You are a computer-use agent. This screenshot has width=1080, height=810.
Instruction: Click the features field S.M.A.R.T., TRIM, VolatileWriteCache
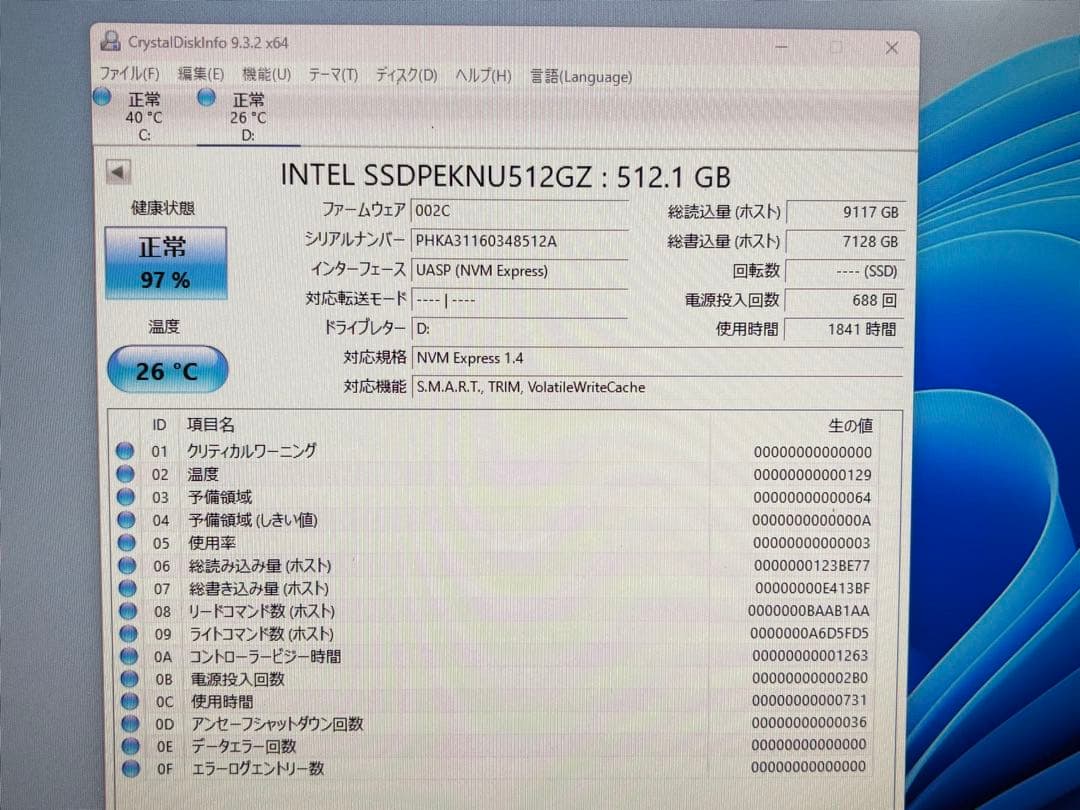click(x=657, y=387)
